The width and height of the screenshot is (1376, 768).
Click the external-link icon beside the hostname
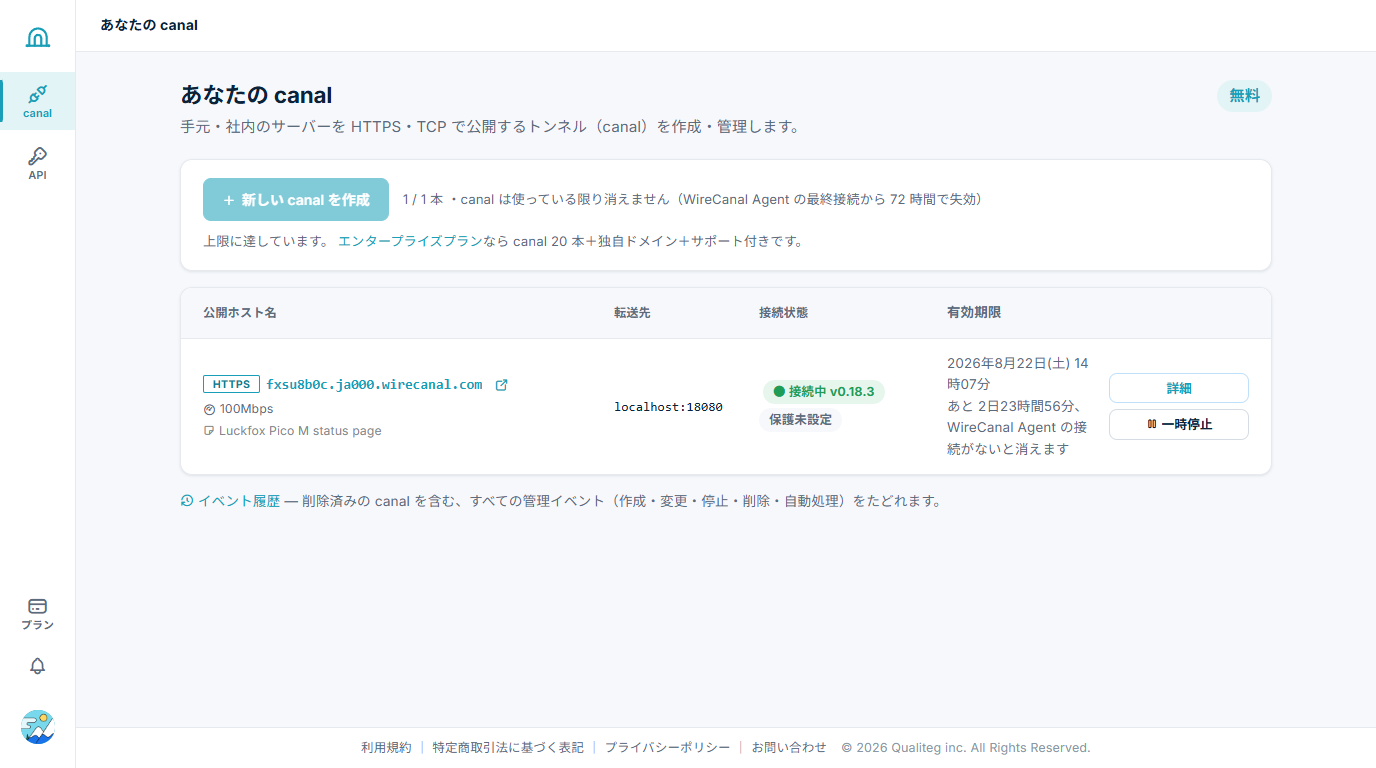pos(502,385)
